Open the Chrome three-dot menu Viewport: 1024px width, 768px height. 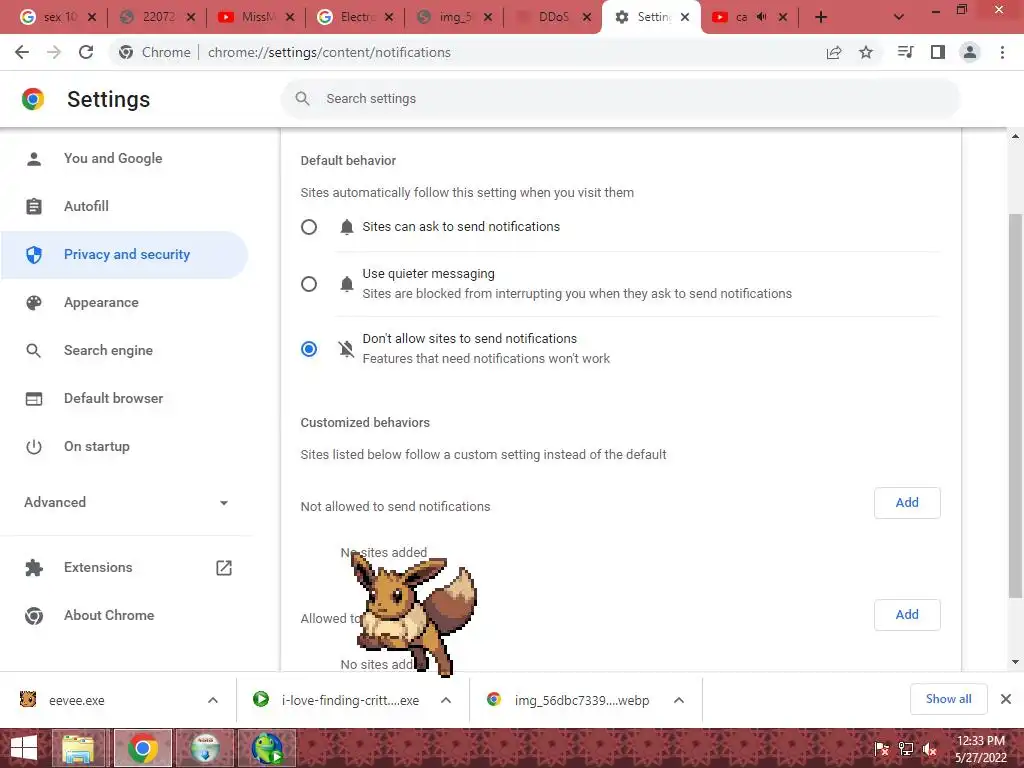(1002, 52)
